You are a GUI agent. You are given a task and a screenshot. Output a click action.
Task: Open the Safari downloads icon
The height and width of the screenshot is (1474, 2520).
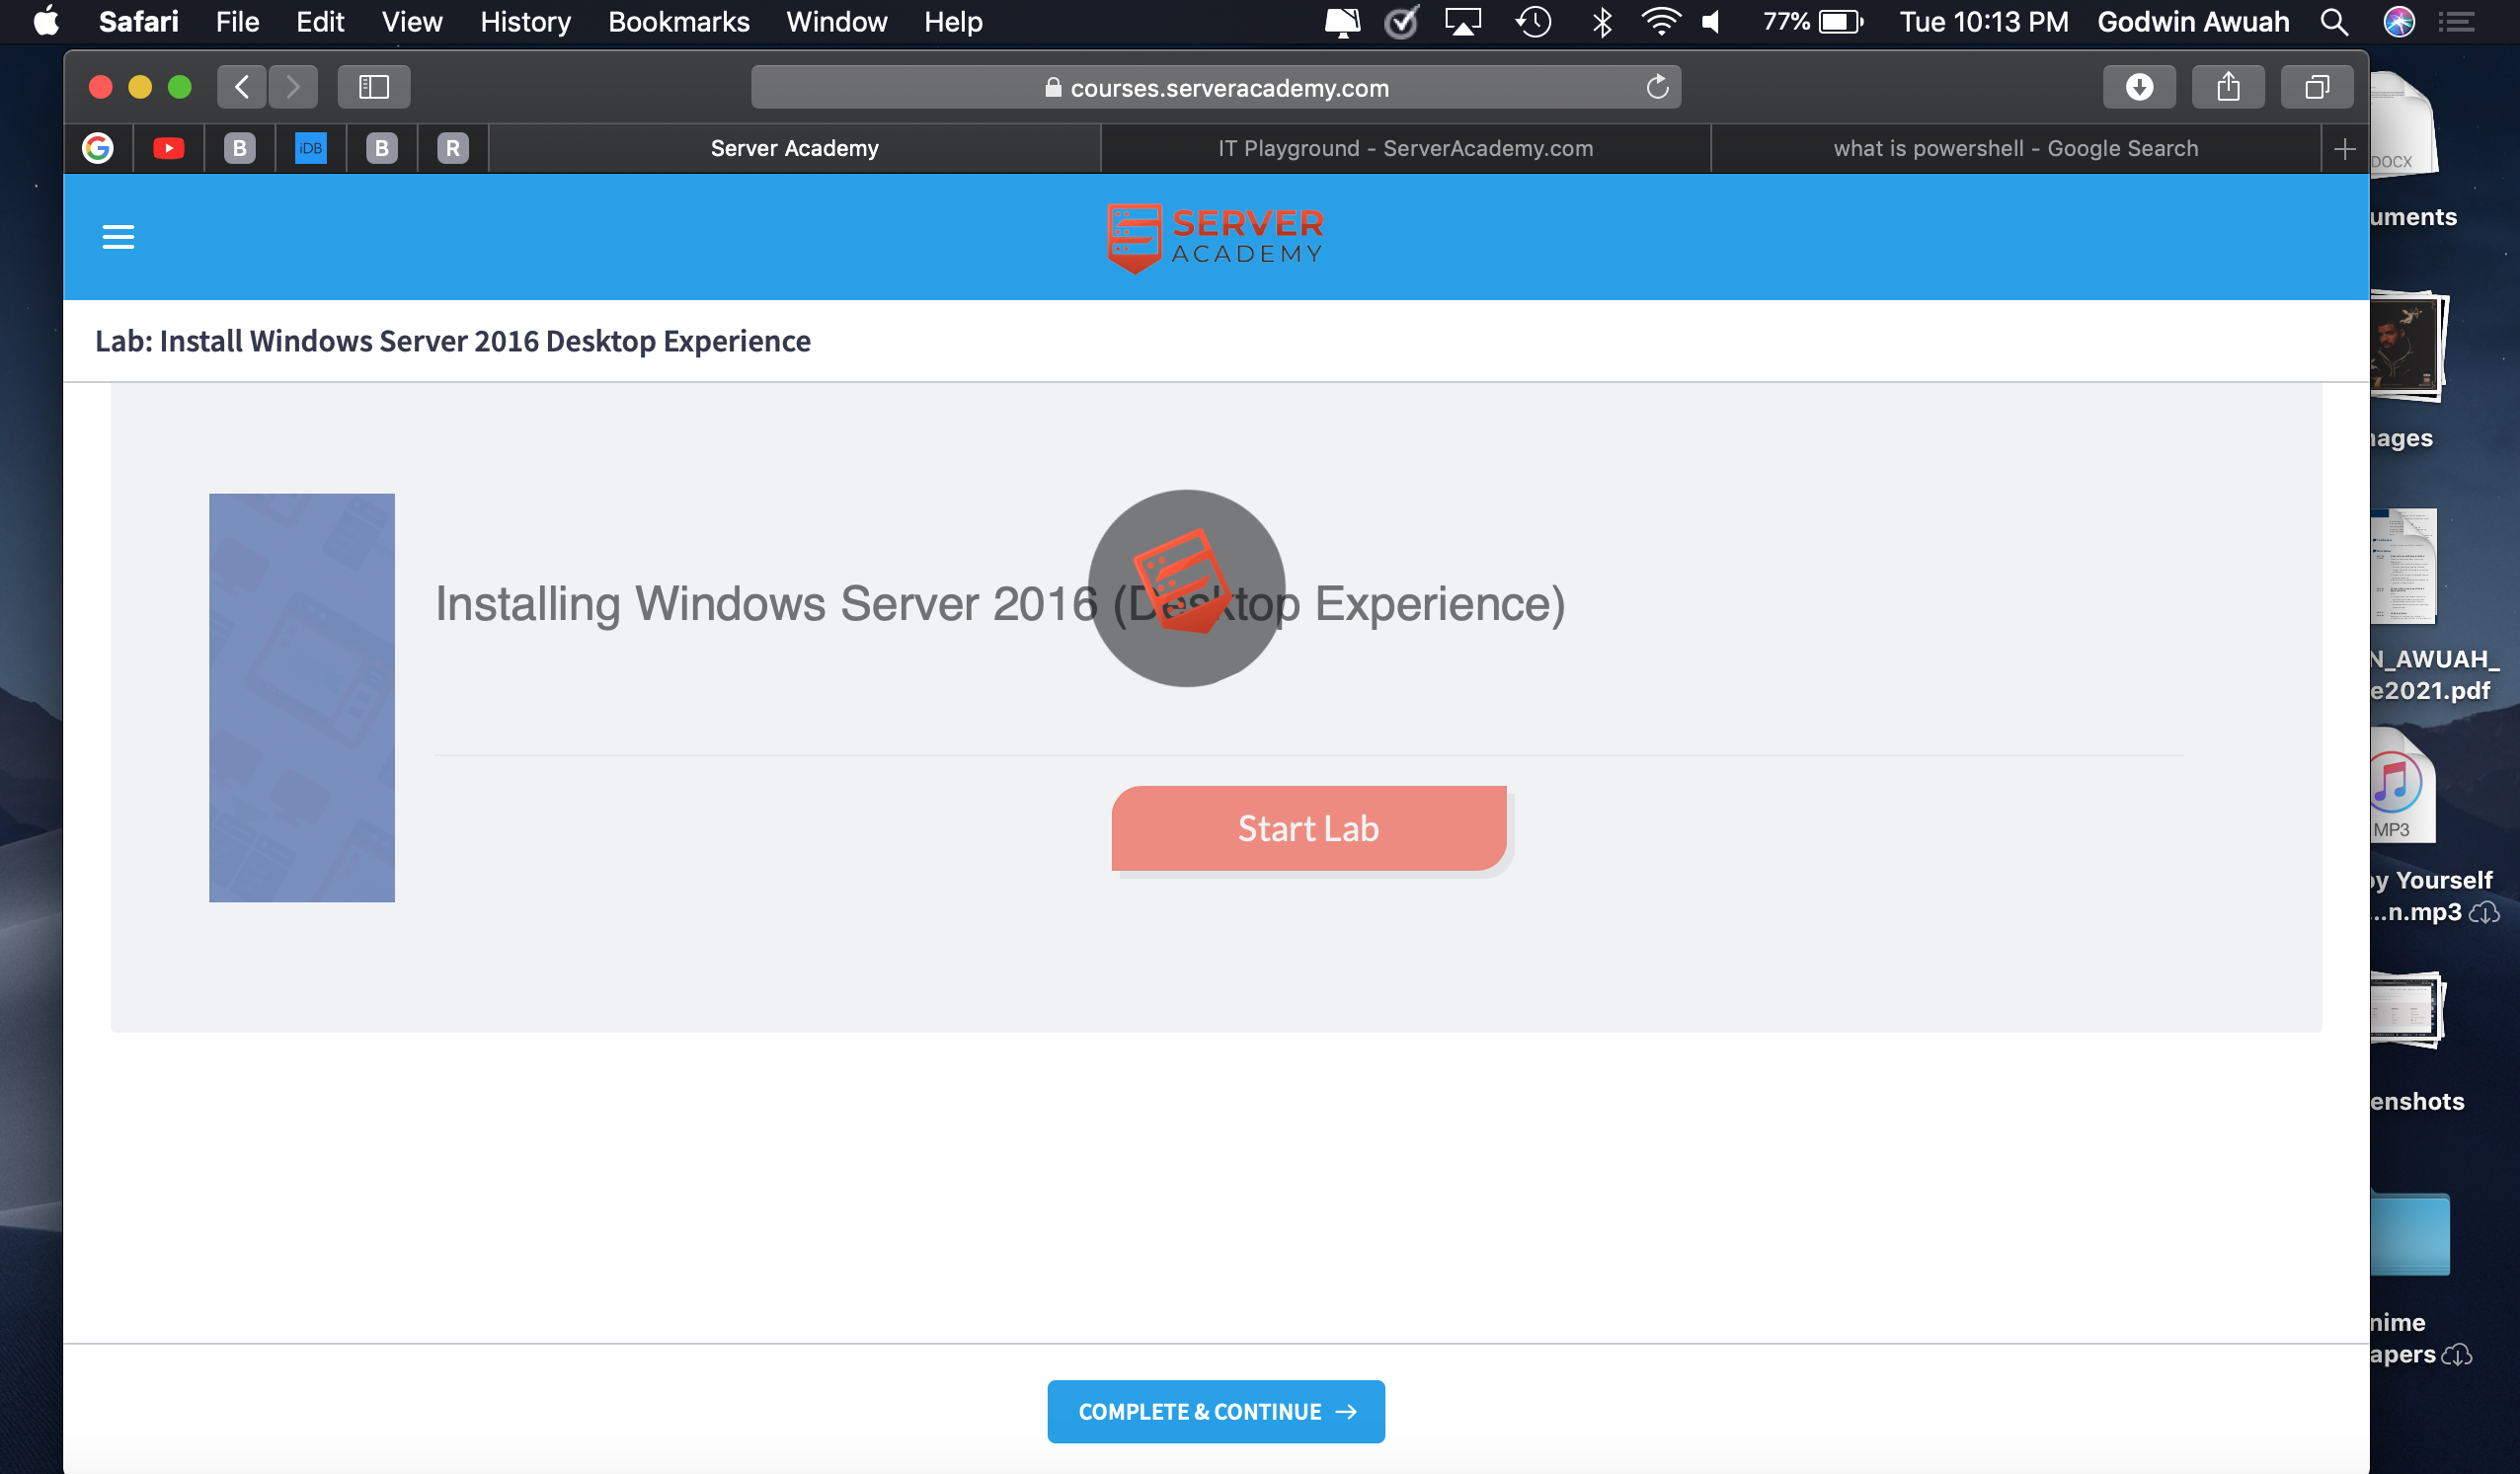(x=2138, y=87)
